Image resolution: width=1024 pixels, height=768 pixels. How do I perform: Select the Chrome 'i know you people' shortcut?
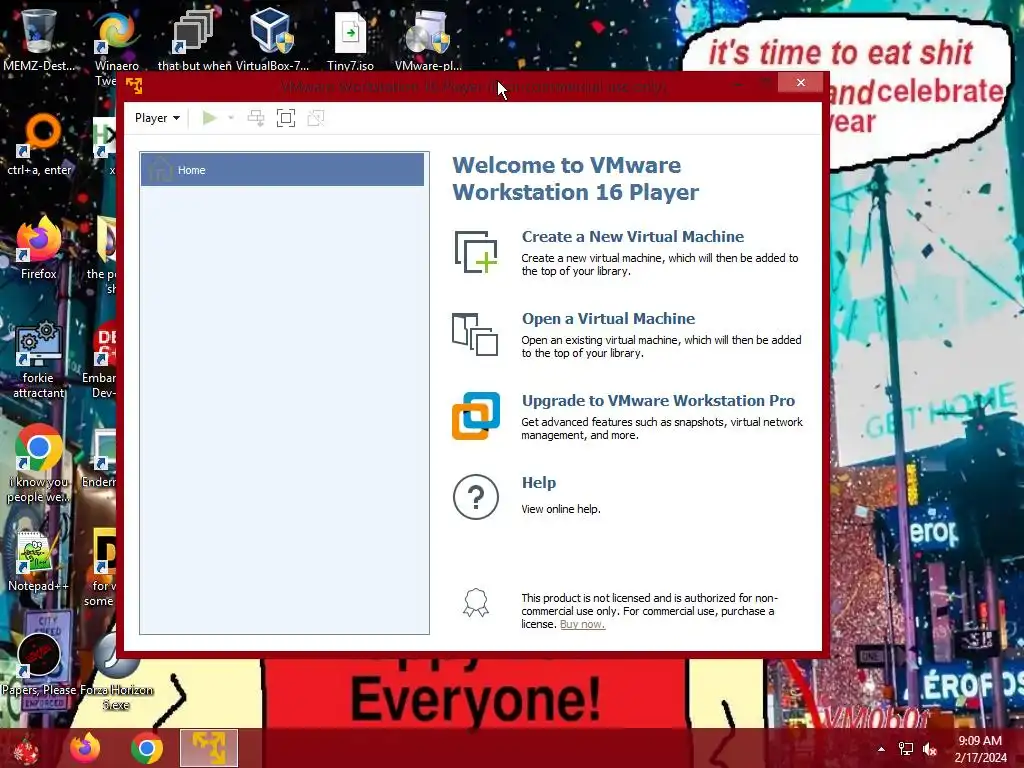tap(39, 464)
